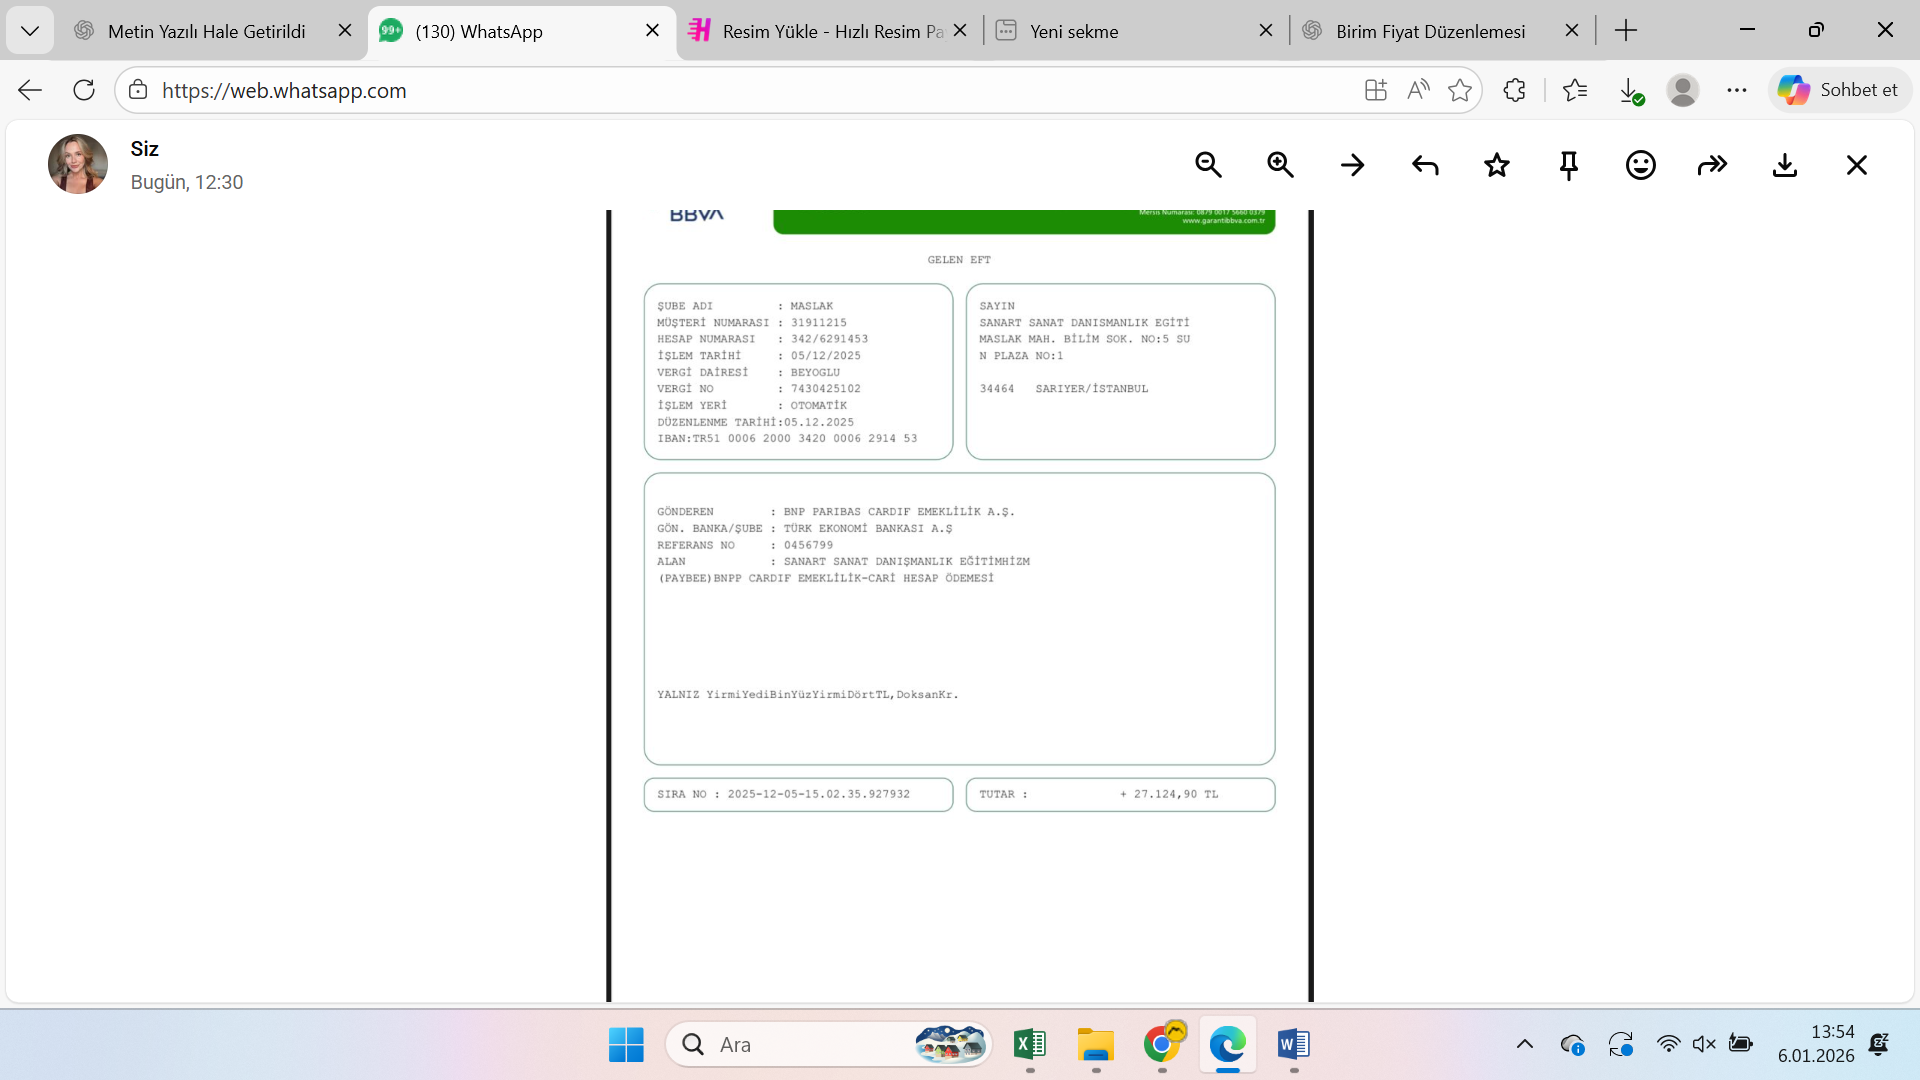Open the Windows Start menu

[626, 1044]
